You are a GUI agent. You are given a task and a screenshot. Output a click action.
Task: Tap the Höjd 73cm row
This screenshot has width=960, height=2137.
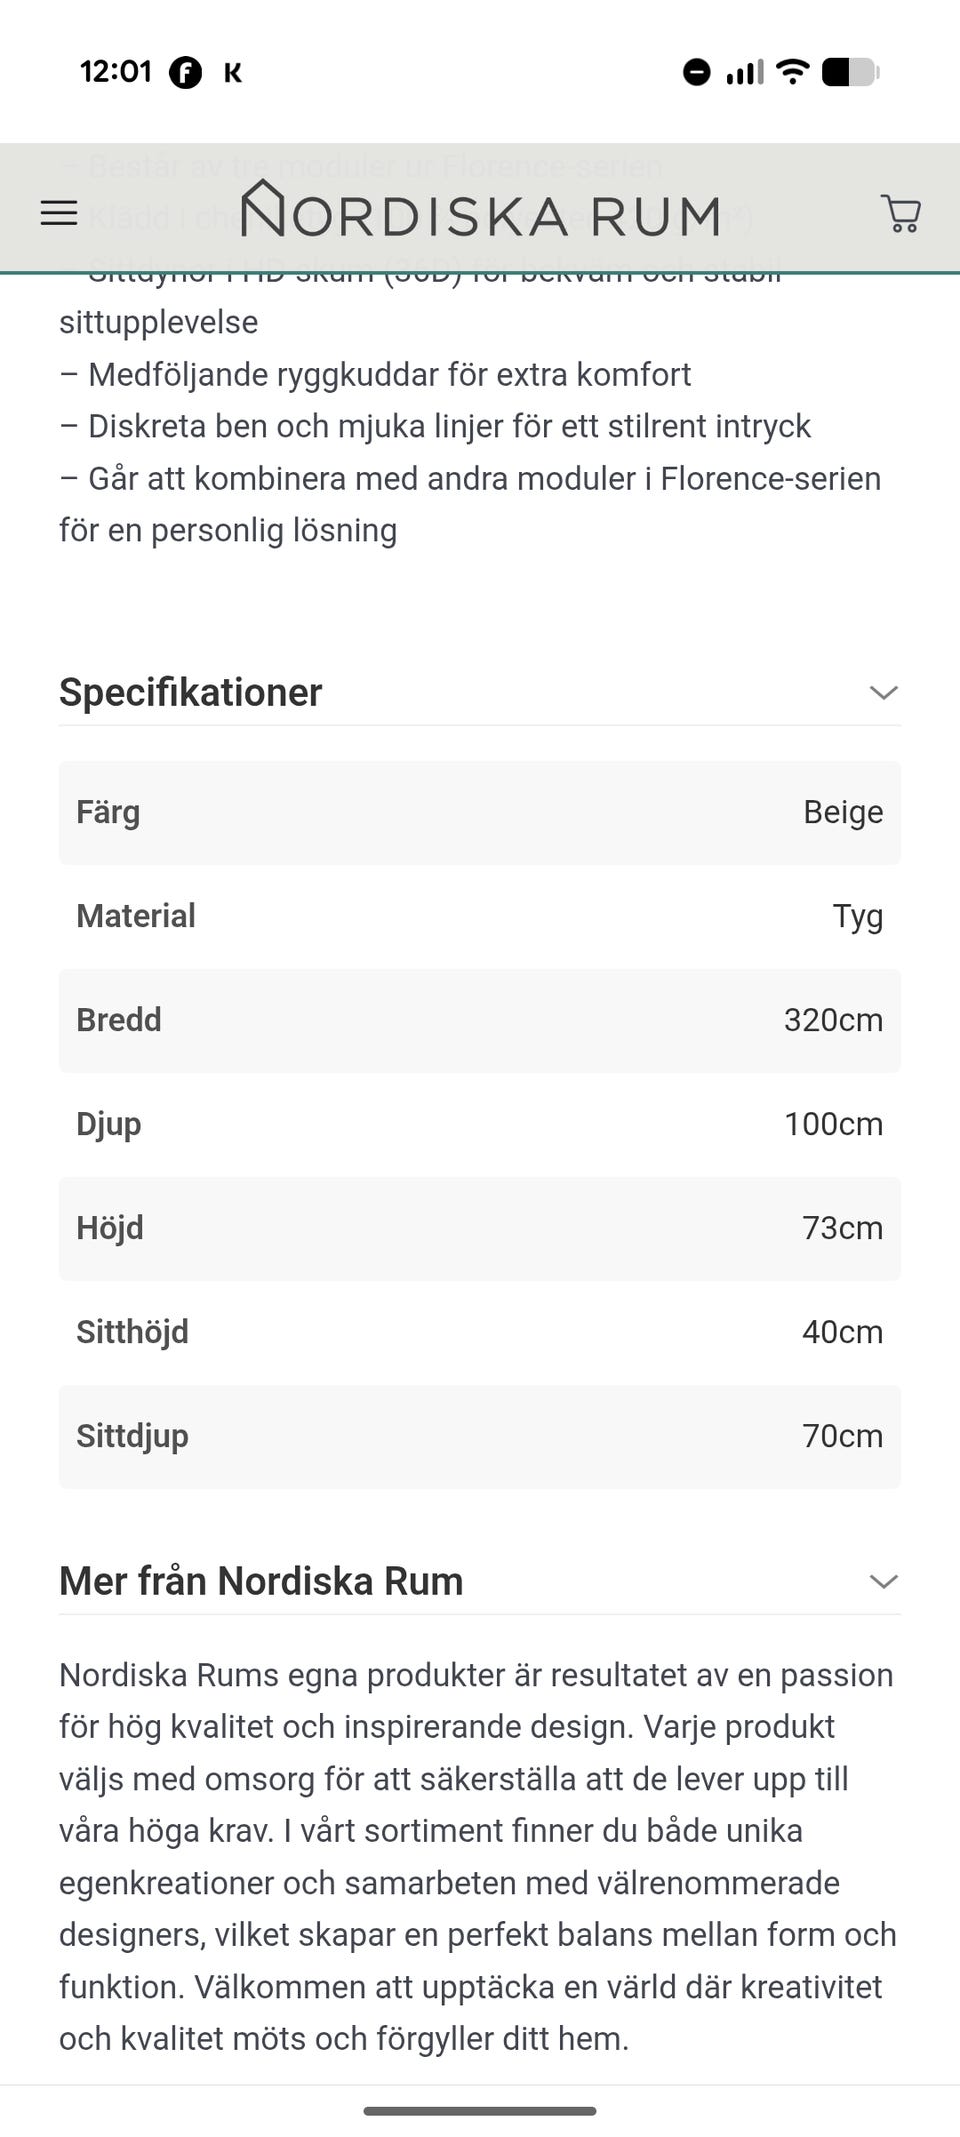pos(480,1228)
